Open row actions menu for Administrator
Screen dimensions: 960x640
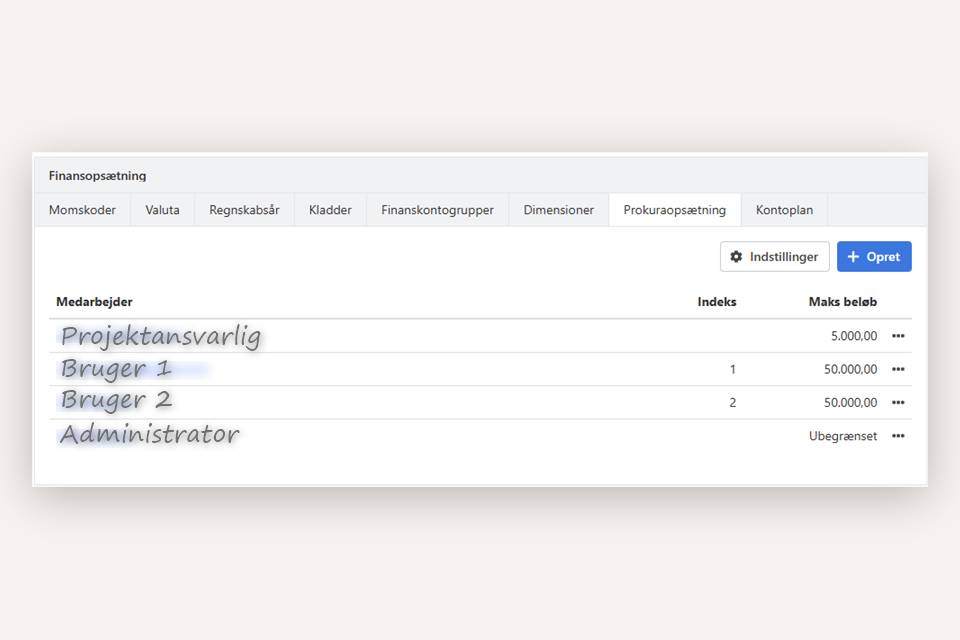[897, 436]
